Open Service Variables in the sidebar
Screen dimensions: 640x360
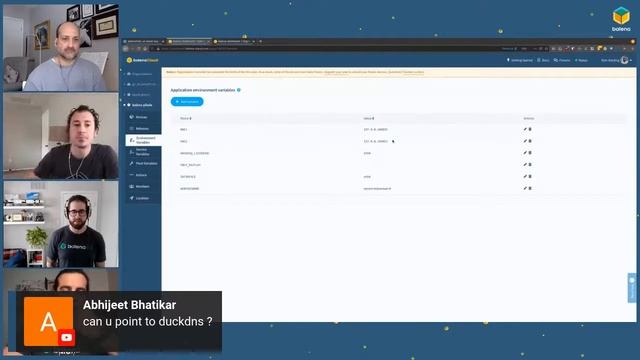(x=143, y=152)
